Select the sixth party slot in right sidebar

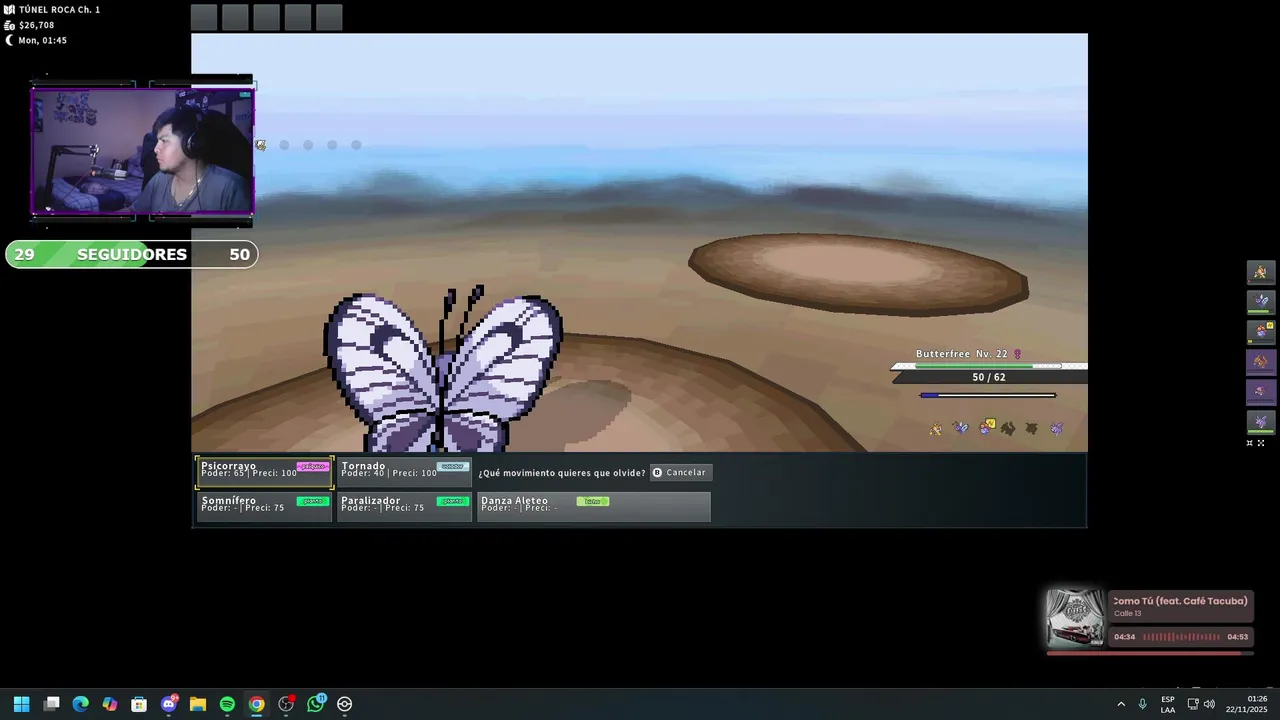point(1261,422)
